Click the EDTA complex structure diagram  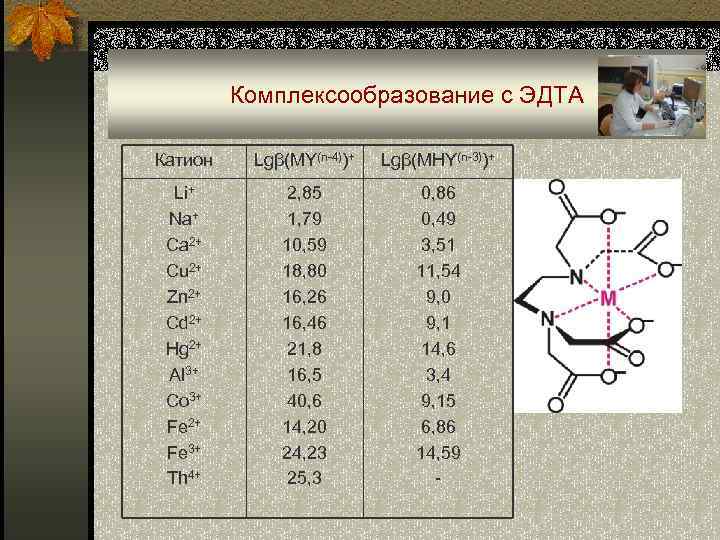point(598,296)
